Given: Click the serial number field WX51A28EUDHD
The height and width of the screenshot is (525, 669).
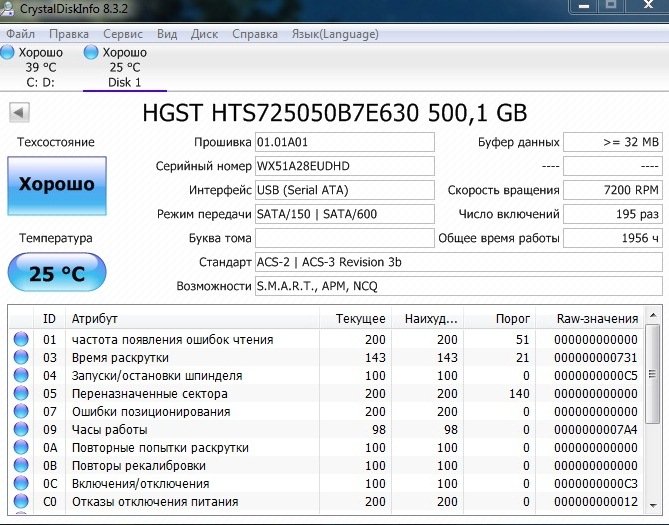Looking at the screenshot, I should pos(345,166).
